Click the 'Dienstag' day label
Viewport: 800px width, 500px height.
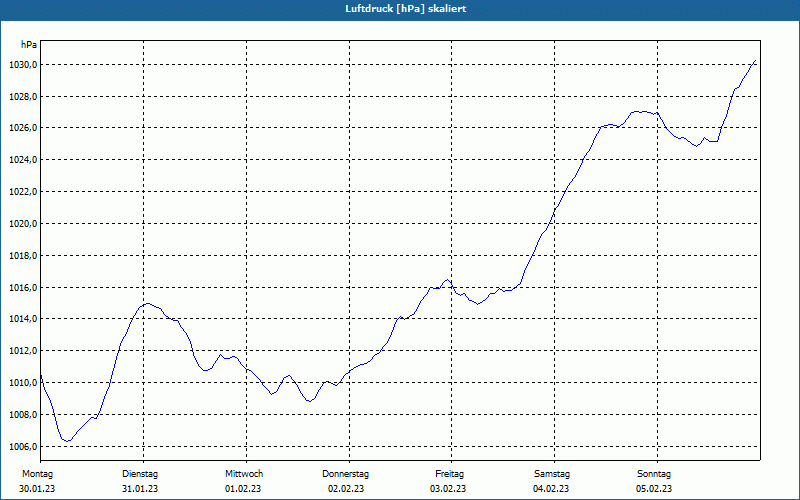point(140,474)
